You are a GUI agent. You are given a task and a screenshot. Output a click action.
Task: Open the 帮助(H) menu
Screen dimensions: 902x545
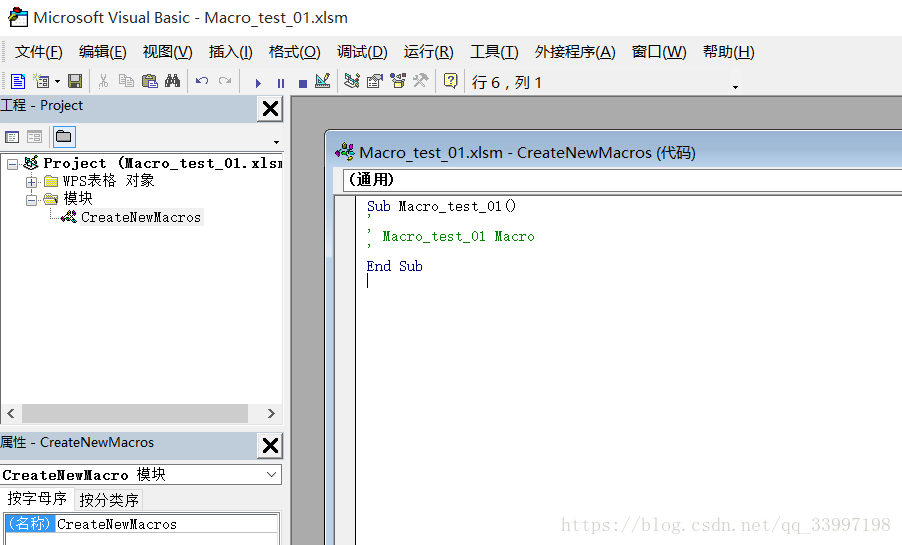(x=728, y=52)
